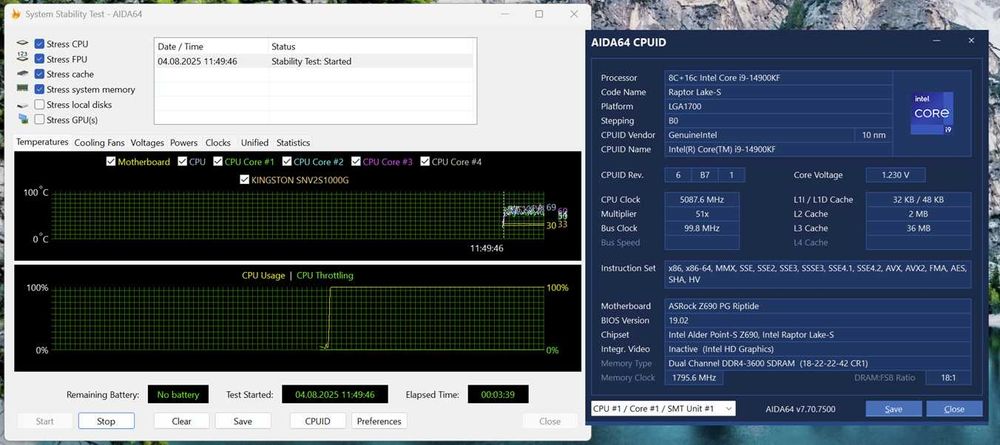Viewport: 1000px width, 445px height.
Task: Click Save in AIDA64 CPUID window
Action: coord(893,409)
